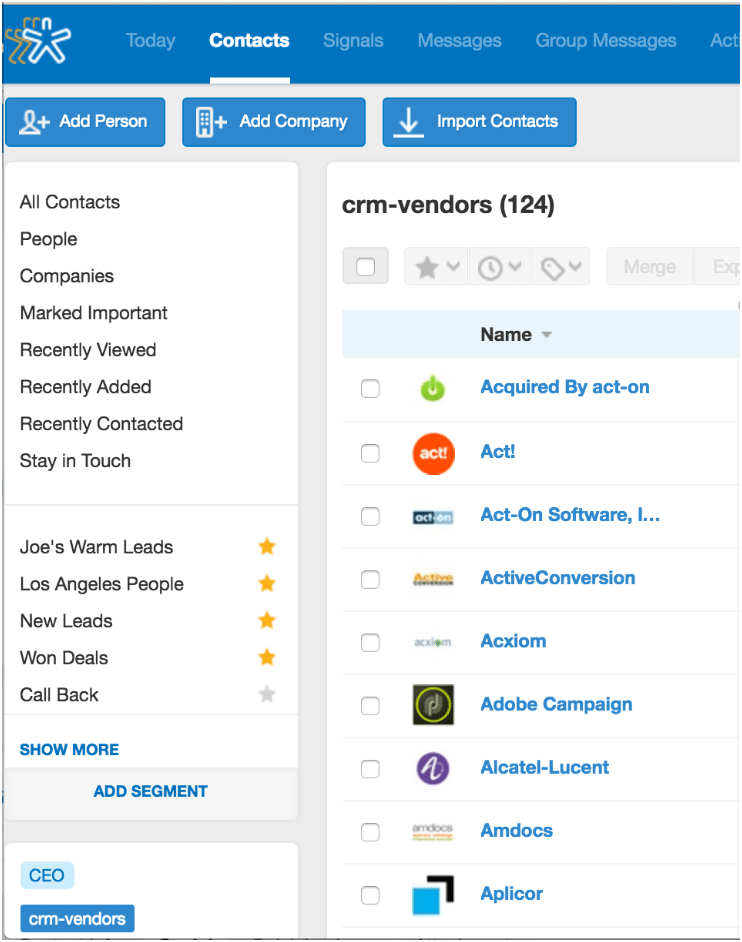The image size is (742, 942).
Task: Click the Alcatel-Lucent purple logo icon
Action: [x=433, y=768]
